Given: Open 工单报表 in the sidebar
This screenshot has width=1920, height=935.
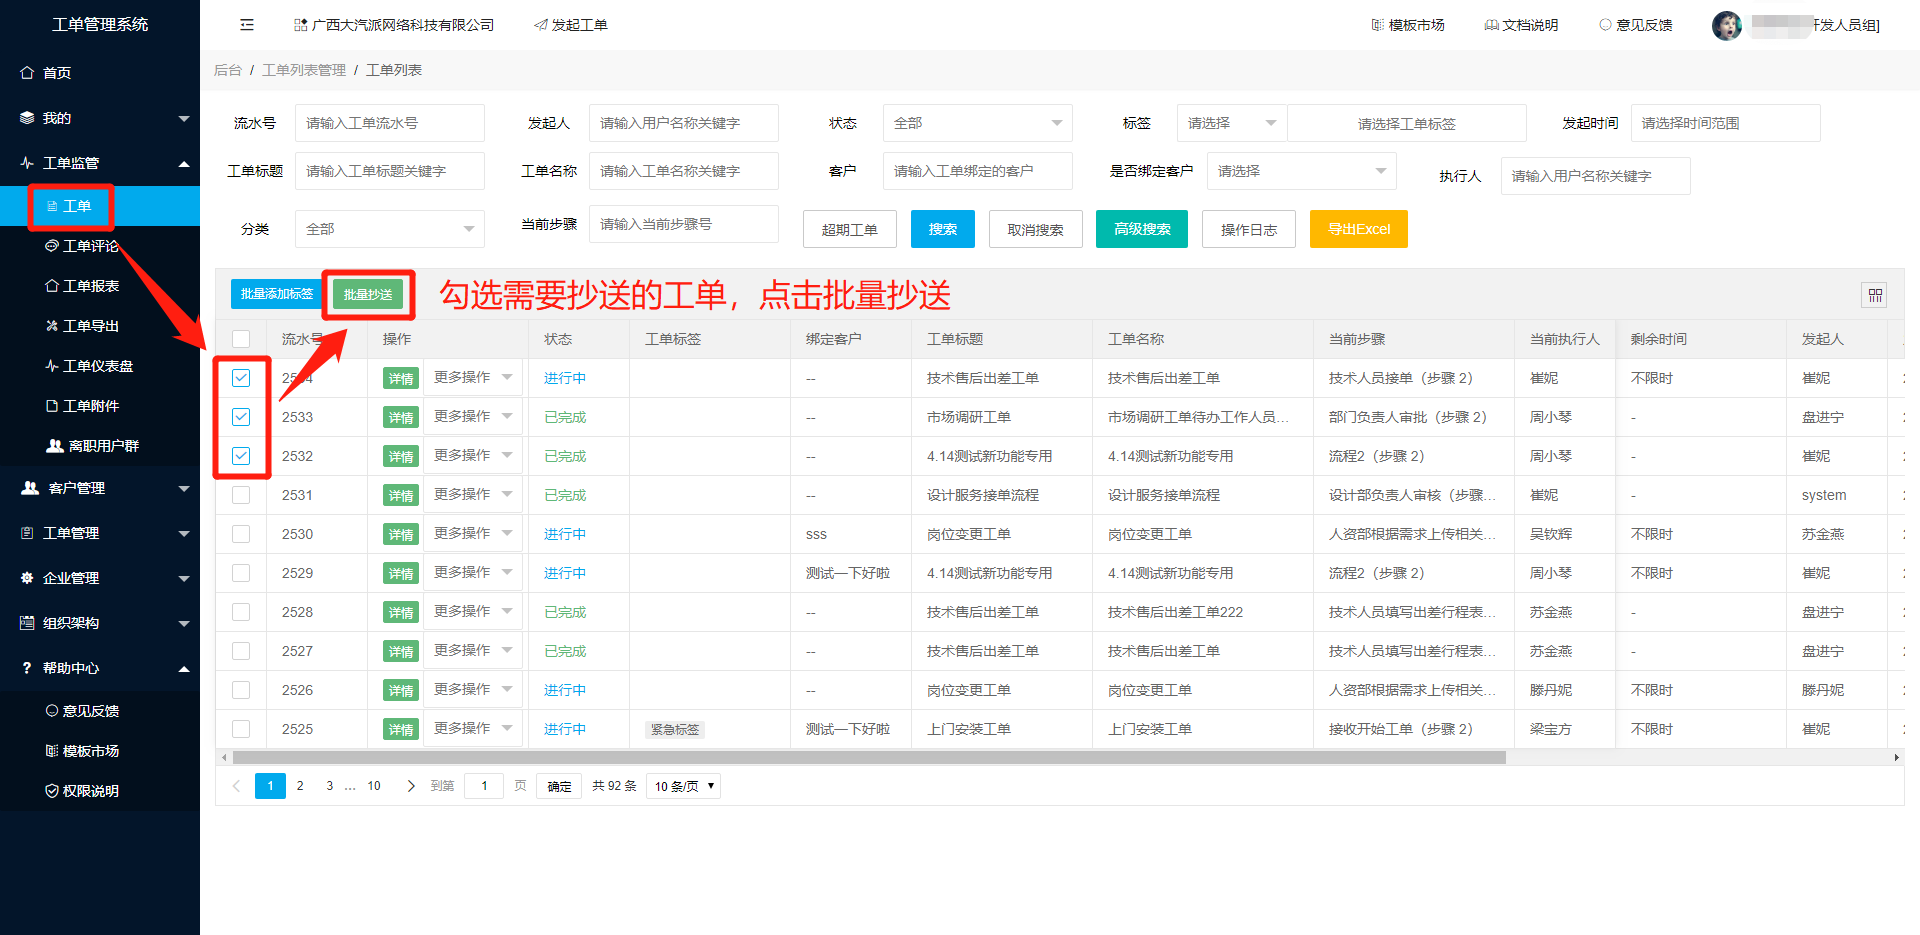Looking at the screenshot, I should tap(82, 286).
